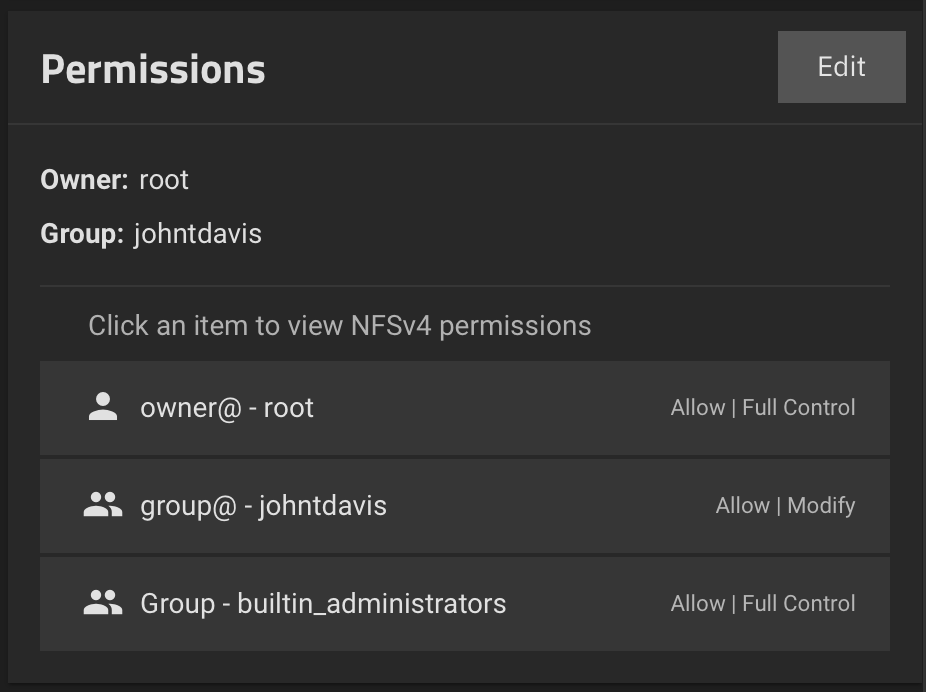The width and height of the screenshot is (926, 692).
Task: Expand the Group - builtin_administrators ACL entry row
Action: 465,604
